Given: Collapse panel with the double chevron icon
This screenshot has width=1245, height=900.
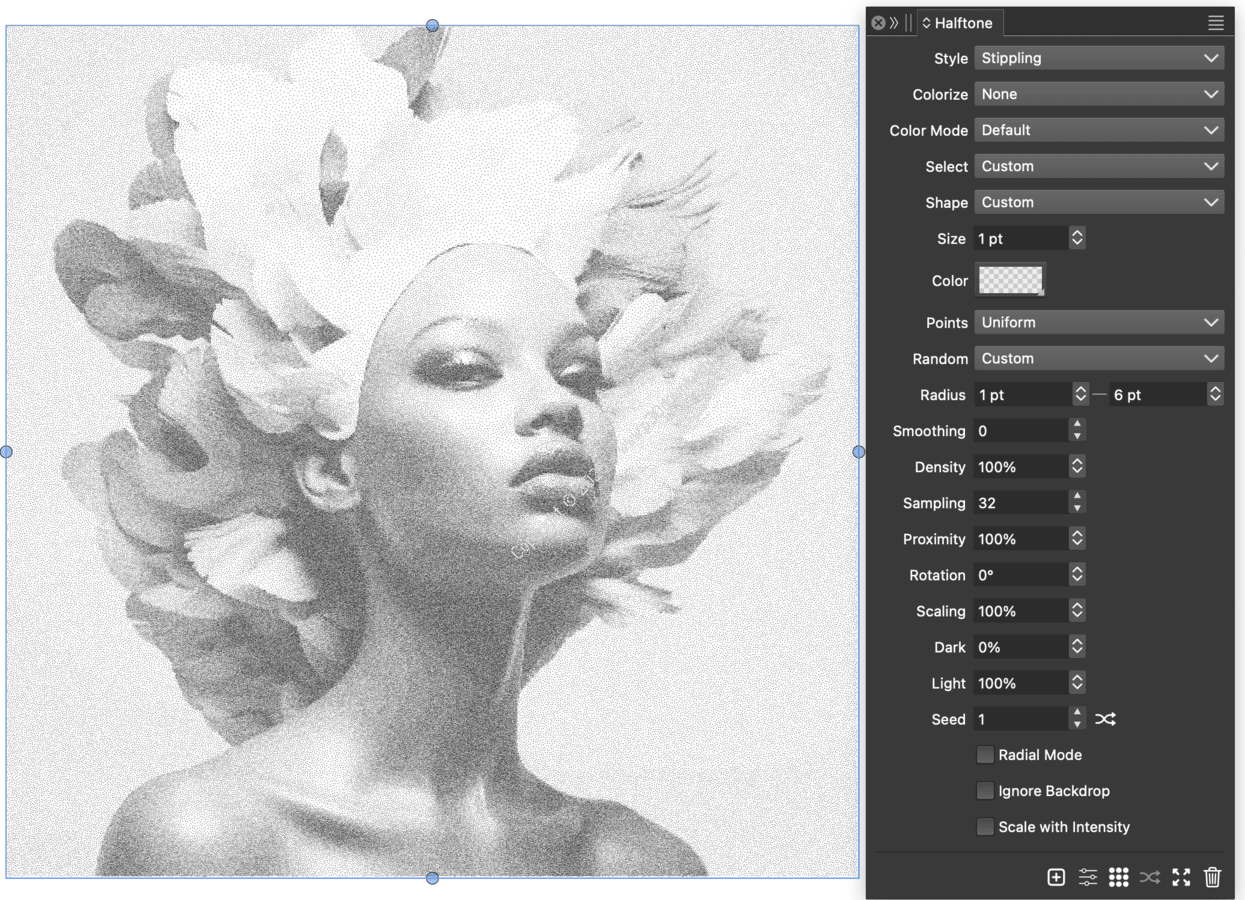Looking at the screenshot, I should click(894, 23).
